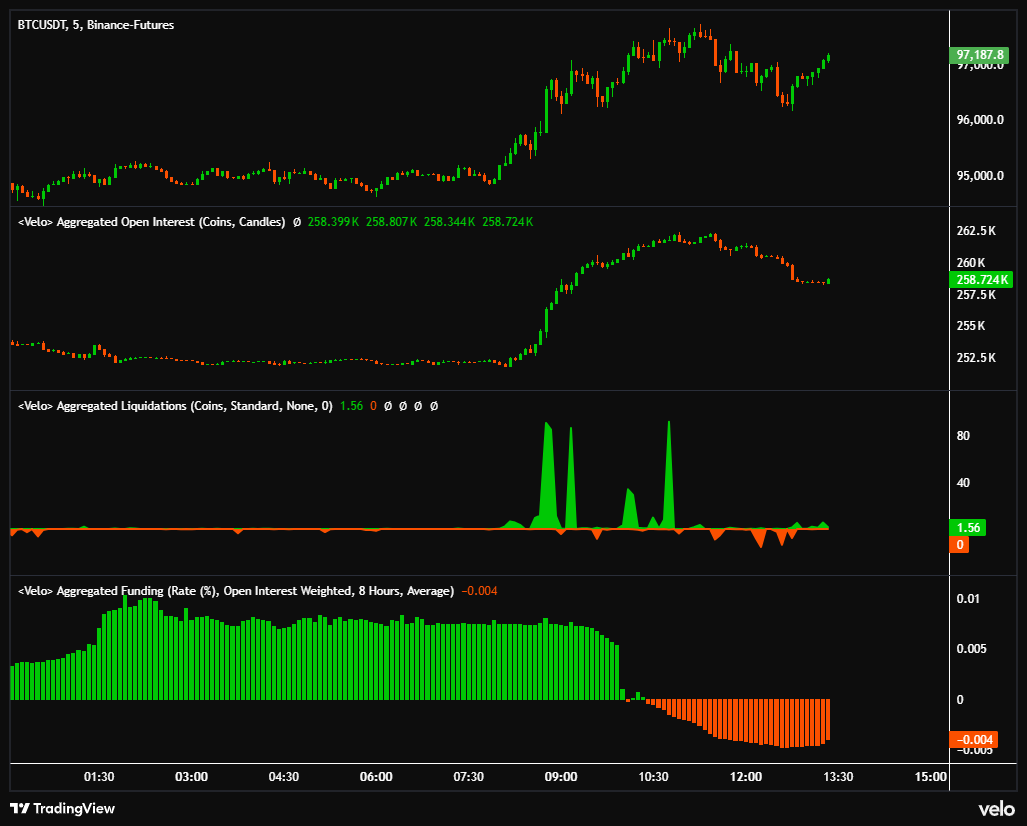
Task: Click the 04:30 time axis label
Action: pyautogui.click(x=284, y=777)
